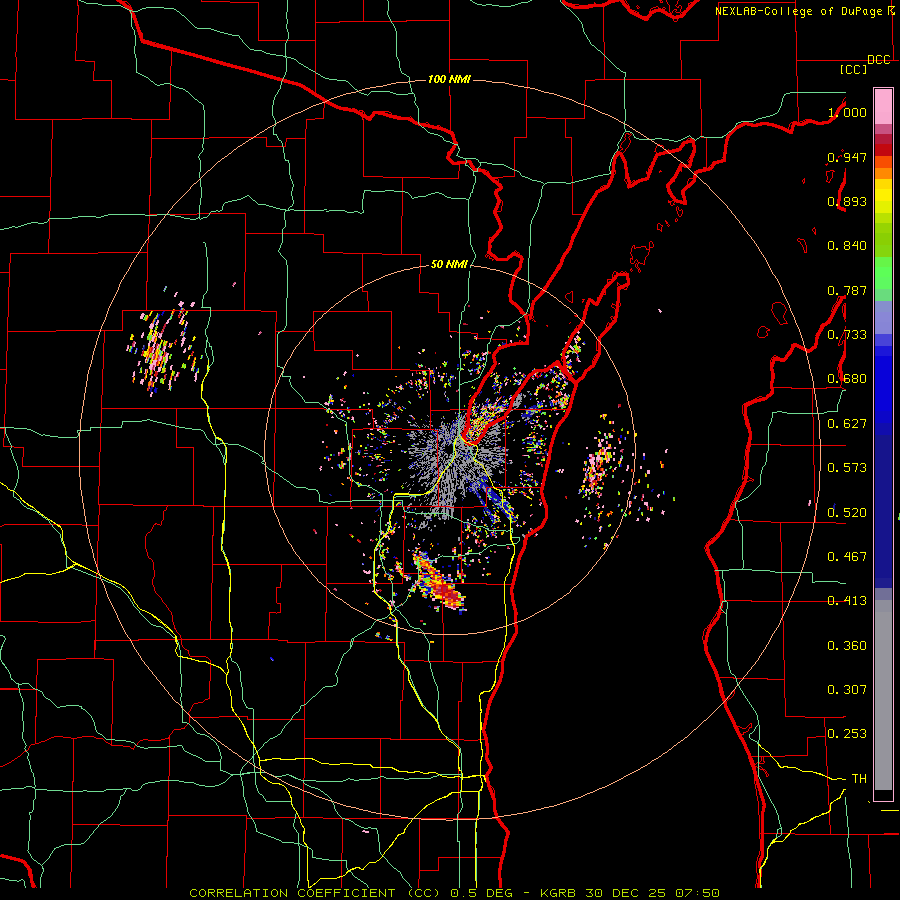Pick the bright green color bar segment
Screen dimensions: 900x900
click(883, 273)
